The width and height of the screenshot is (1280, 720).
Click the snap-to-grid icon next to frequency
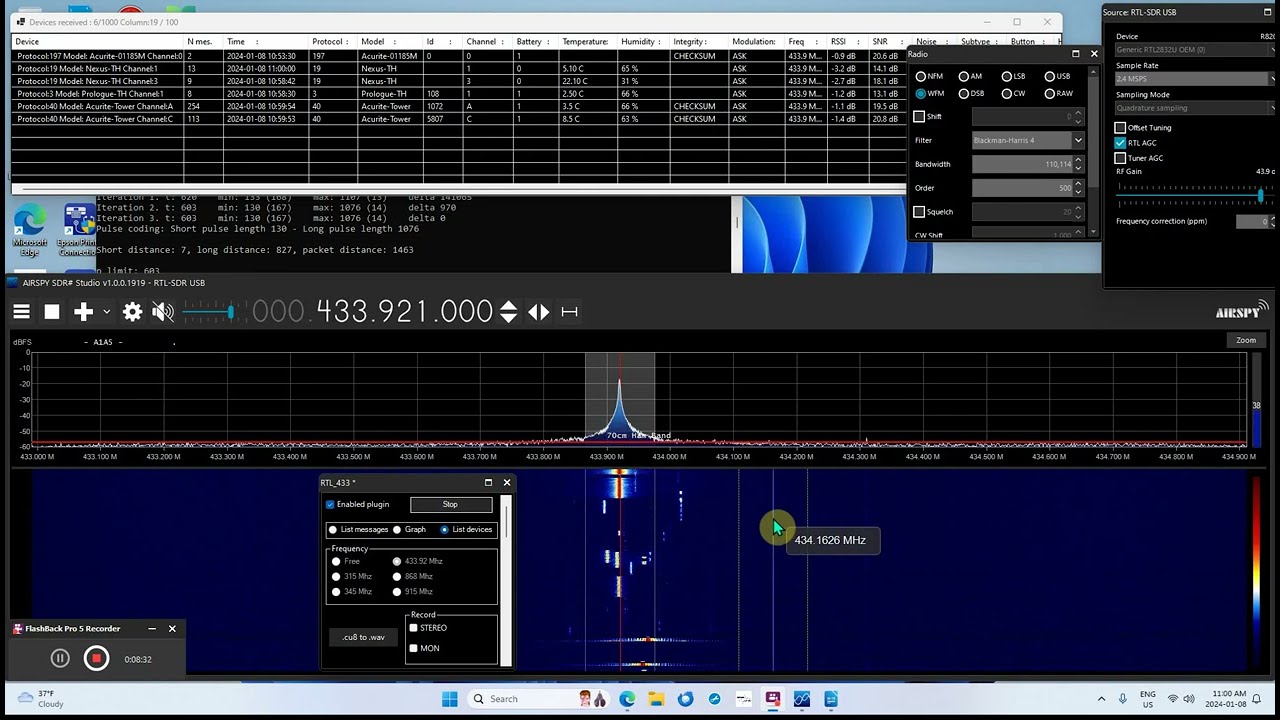click(569, 312)
